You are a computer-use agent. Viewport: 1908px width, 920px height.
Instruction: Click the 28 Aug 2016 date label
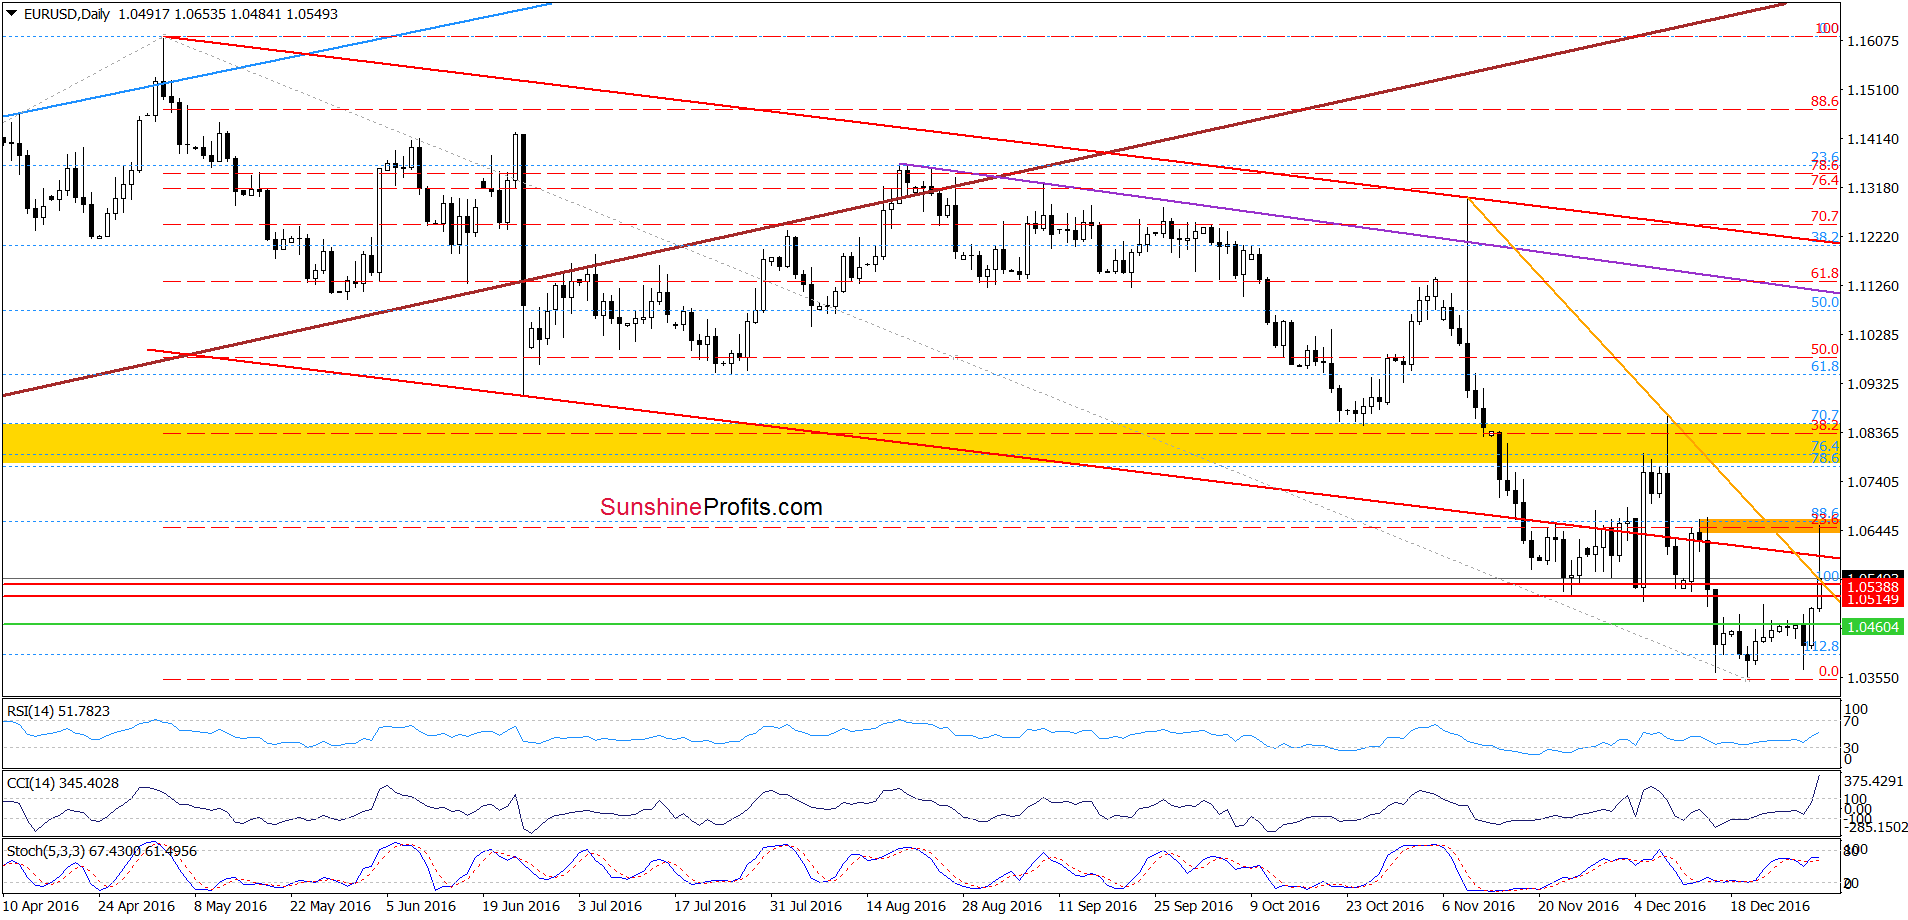[x=1002, y=906]
